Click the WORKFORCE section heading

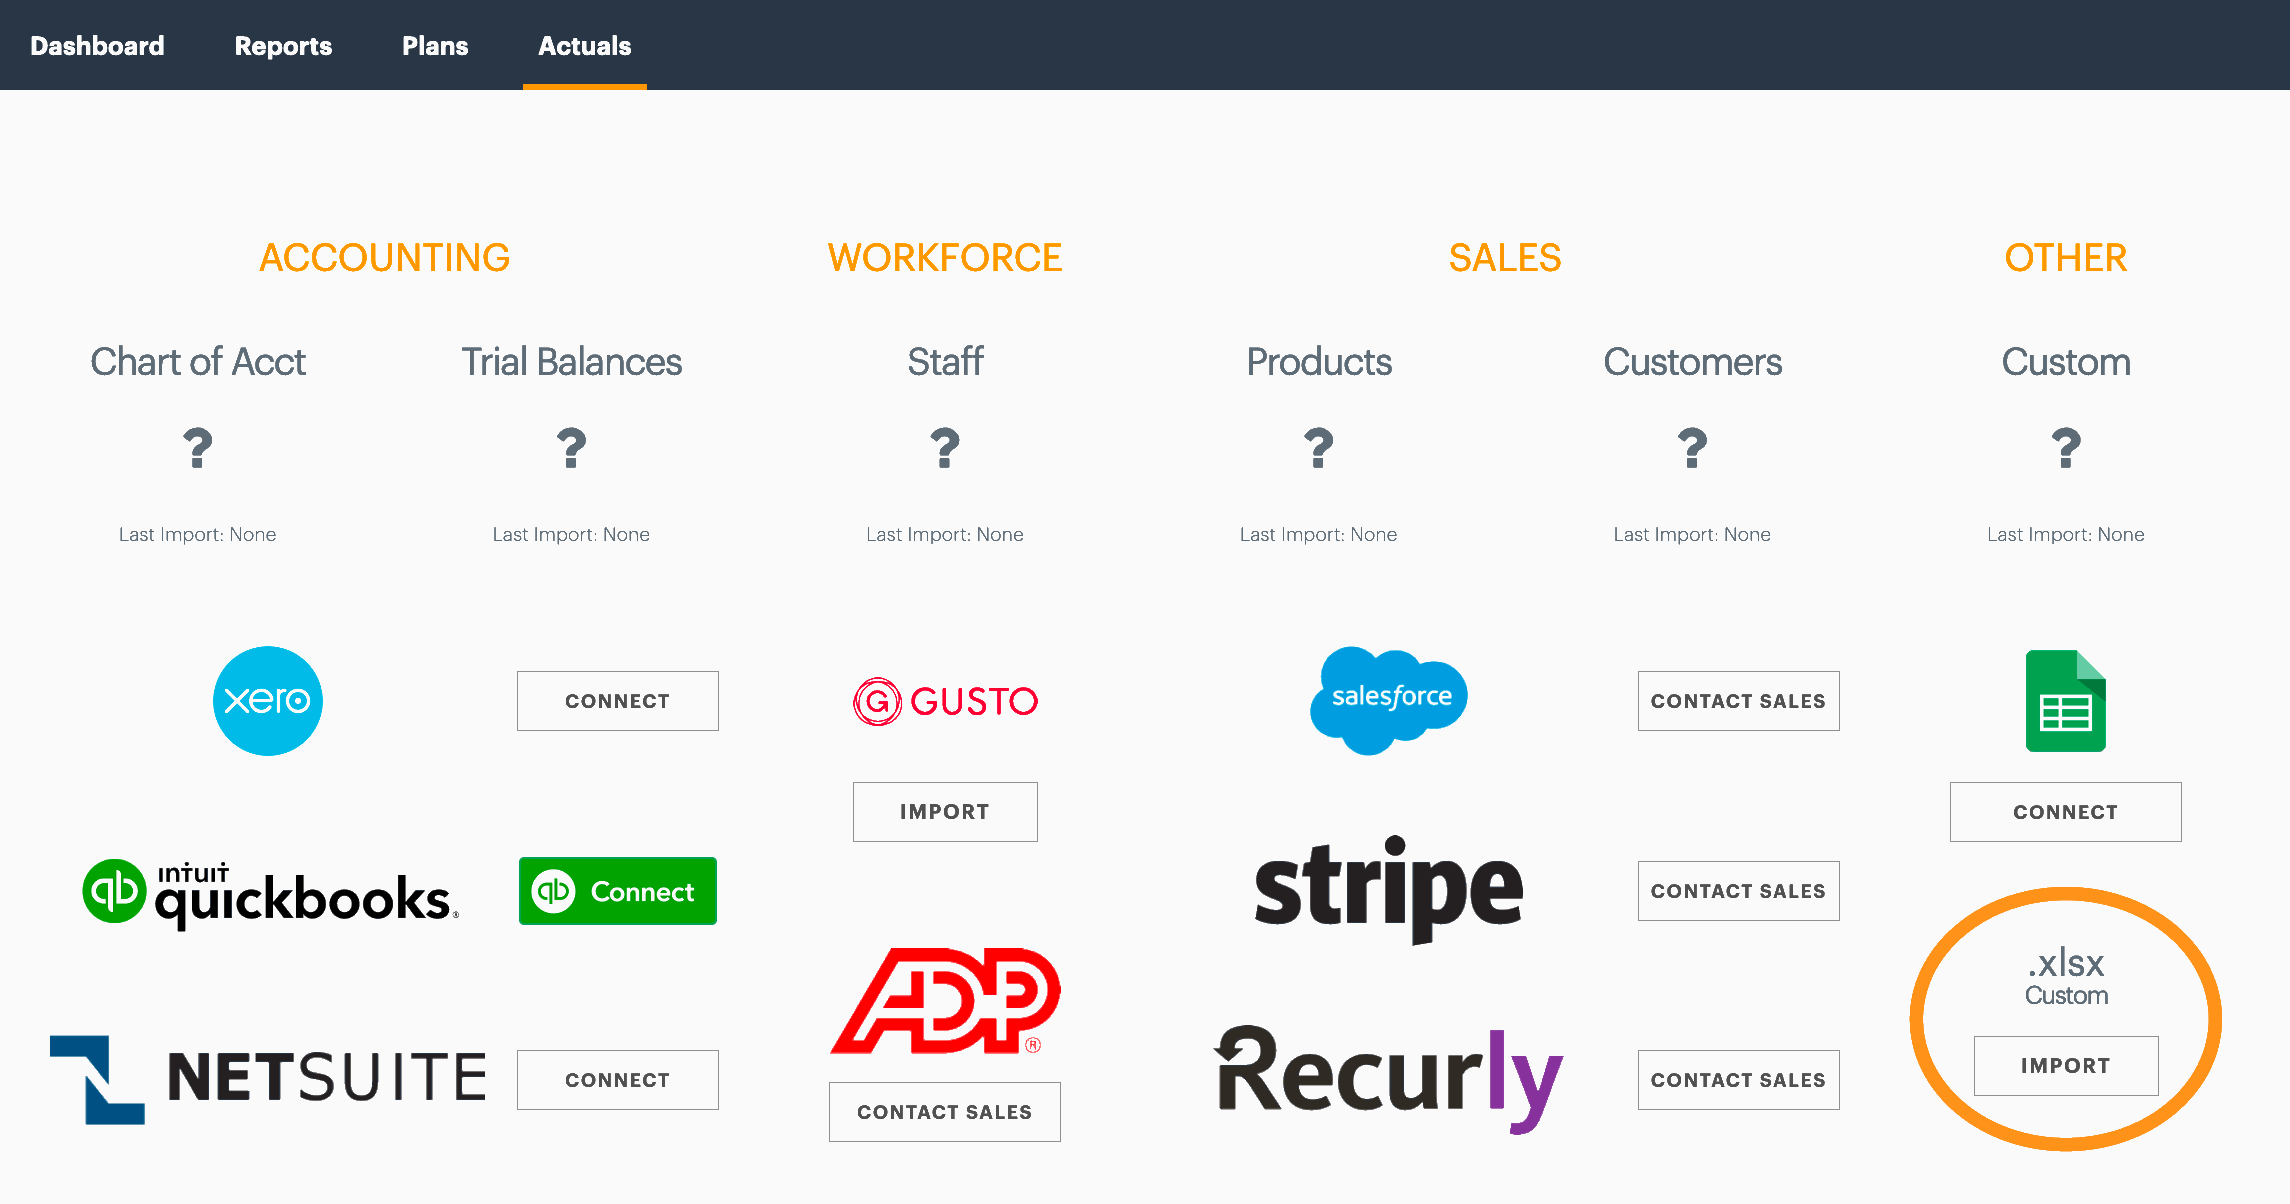click(945, 258)
